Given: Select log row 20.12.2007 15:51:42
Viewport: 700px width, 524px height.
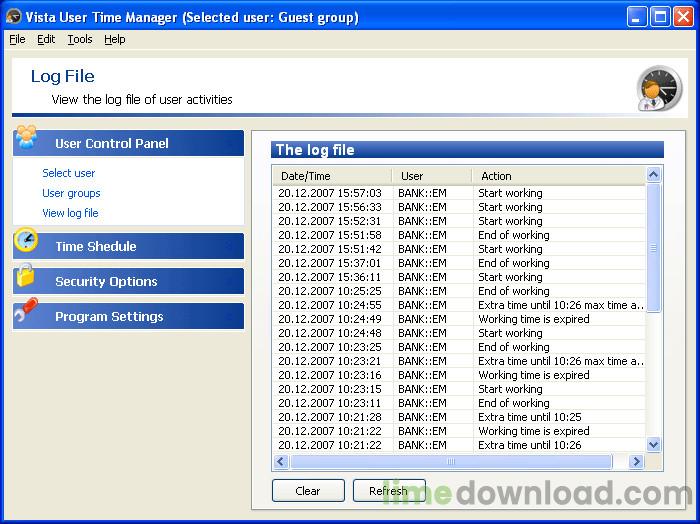Looking at the screenshot, I should tap(459, 249).
